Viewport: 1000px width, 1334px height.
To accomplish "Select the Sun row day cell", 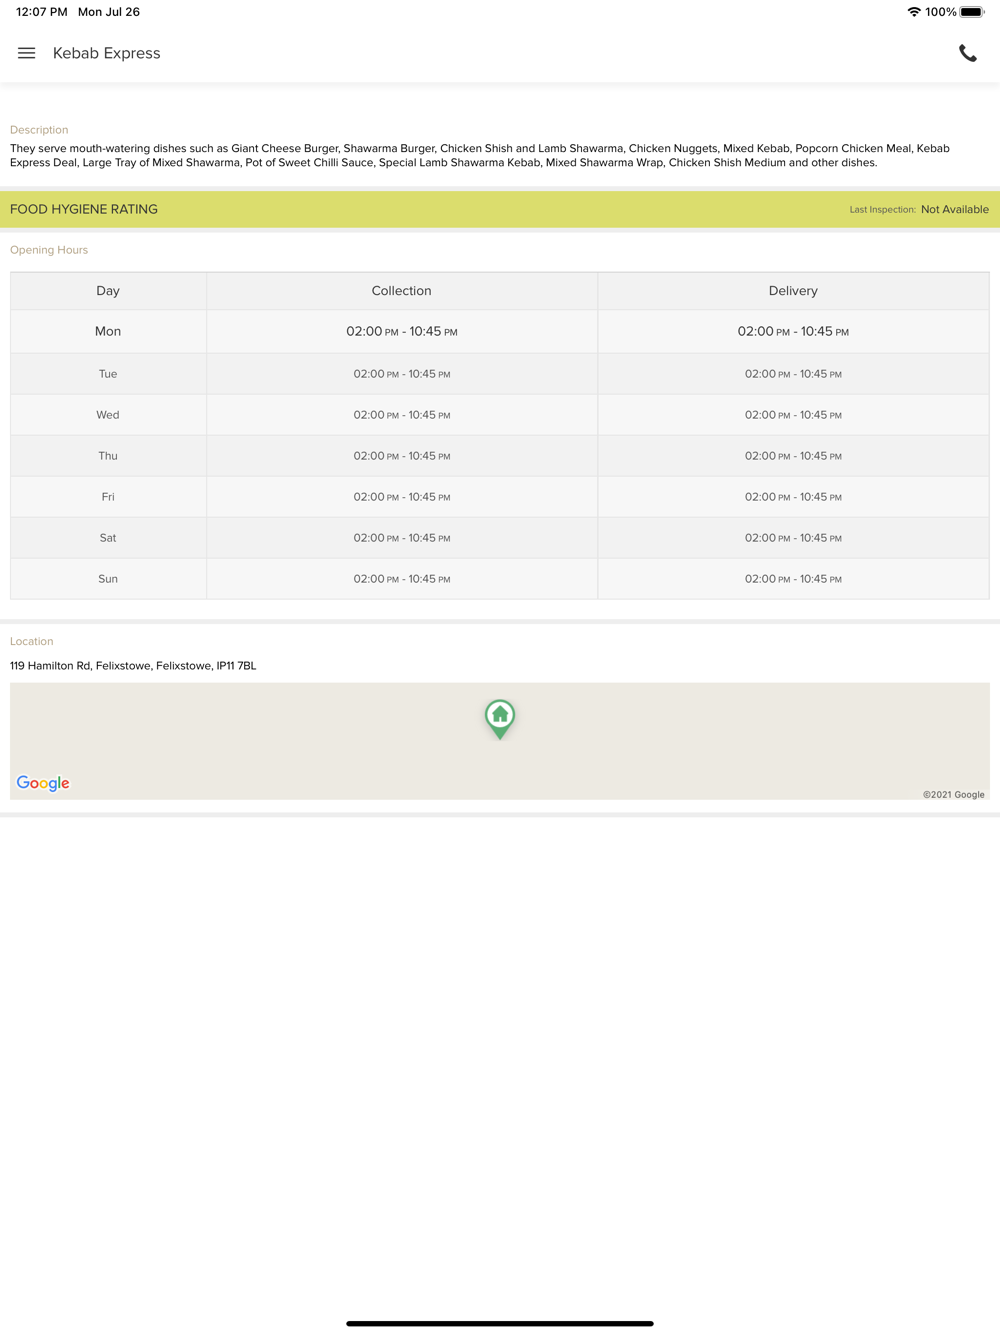I will point(108,579).
